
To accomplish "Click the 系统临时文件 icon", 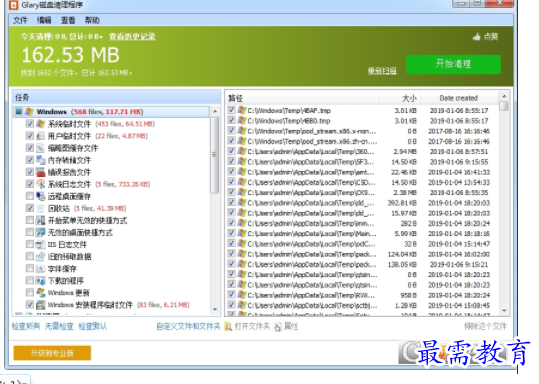I will pos(41,124).
